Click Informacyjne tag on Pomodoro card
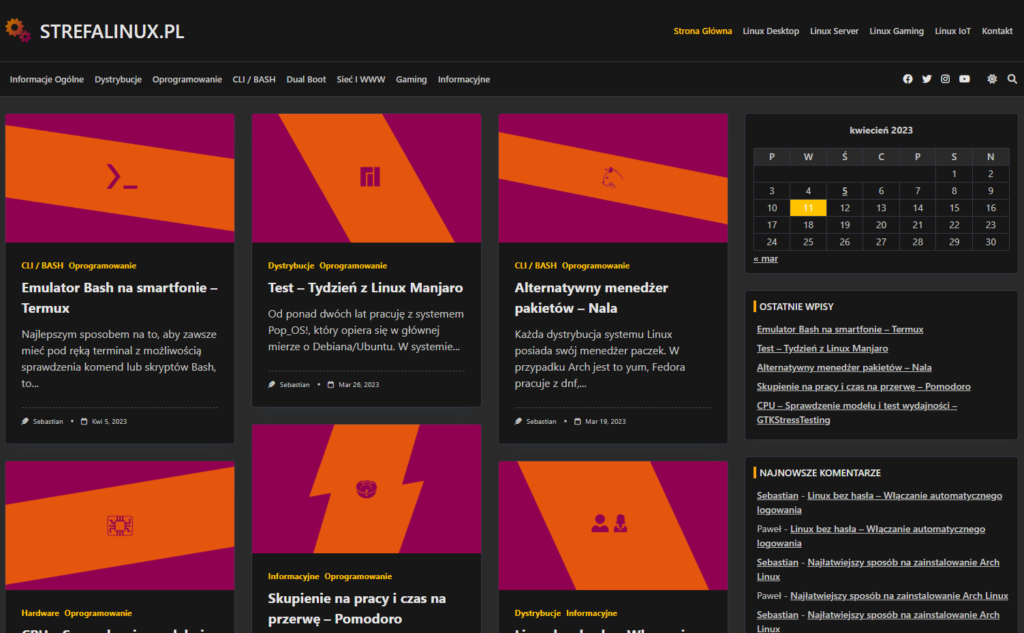1024x633 pixels. pyautogui.click(x=293, y=576)
